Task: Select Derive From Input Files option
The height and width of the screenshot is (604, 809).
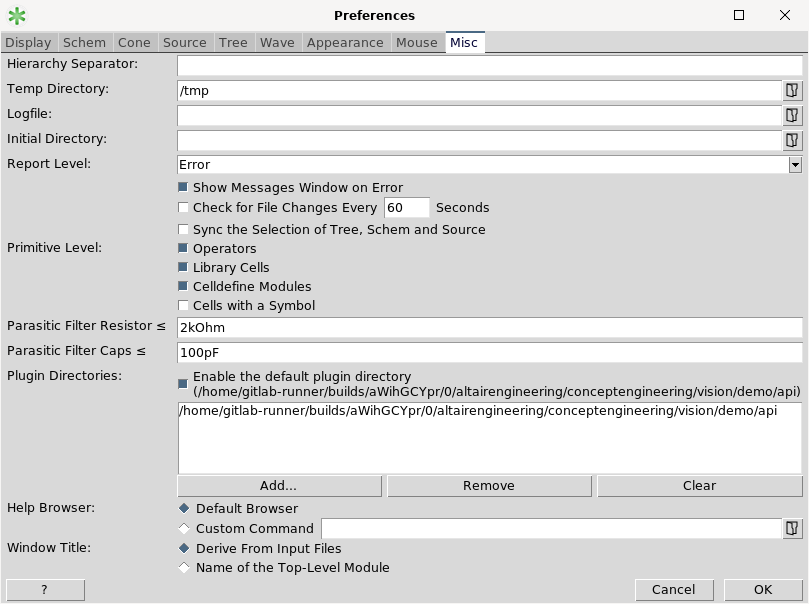Action: [184, 548]
